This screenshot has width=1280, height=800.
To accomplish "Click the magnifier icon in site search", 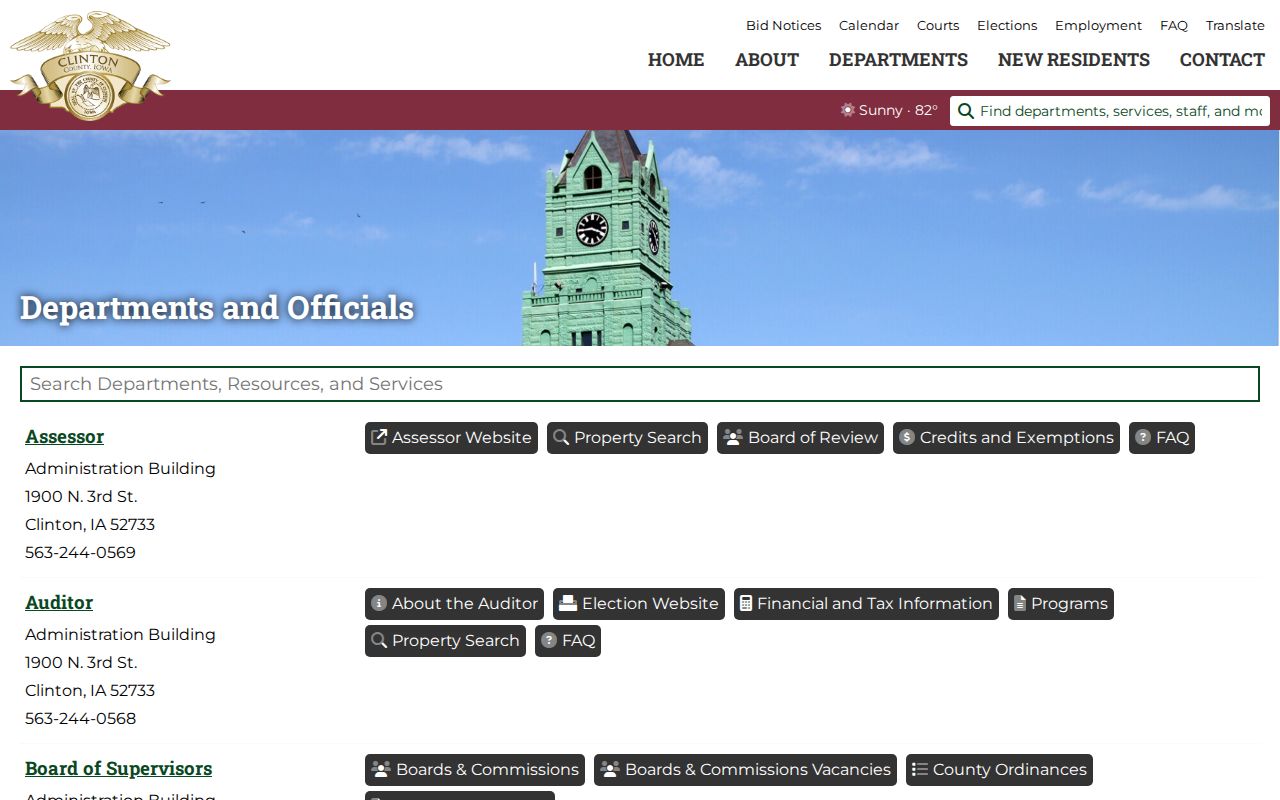I will [966, 111].
